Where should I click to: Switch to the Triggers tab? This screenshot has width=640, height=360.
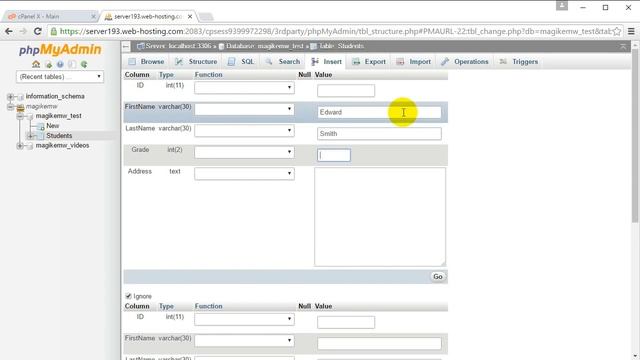click(x=519, y=62)
